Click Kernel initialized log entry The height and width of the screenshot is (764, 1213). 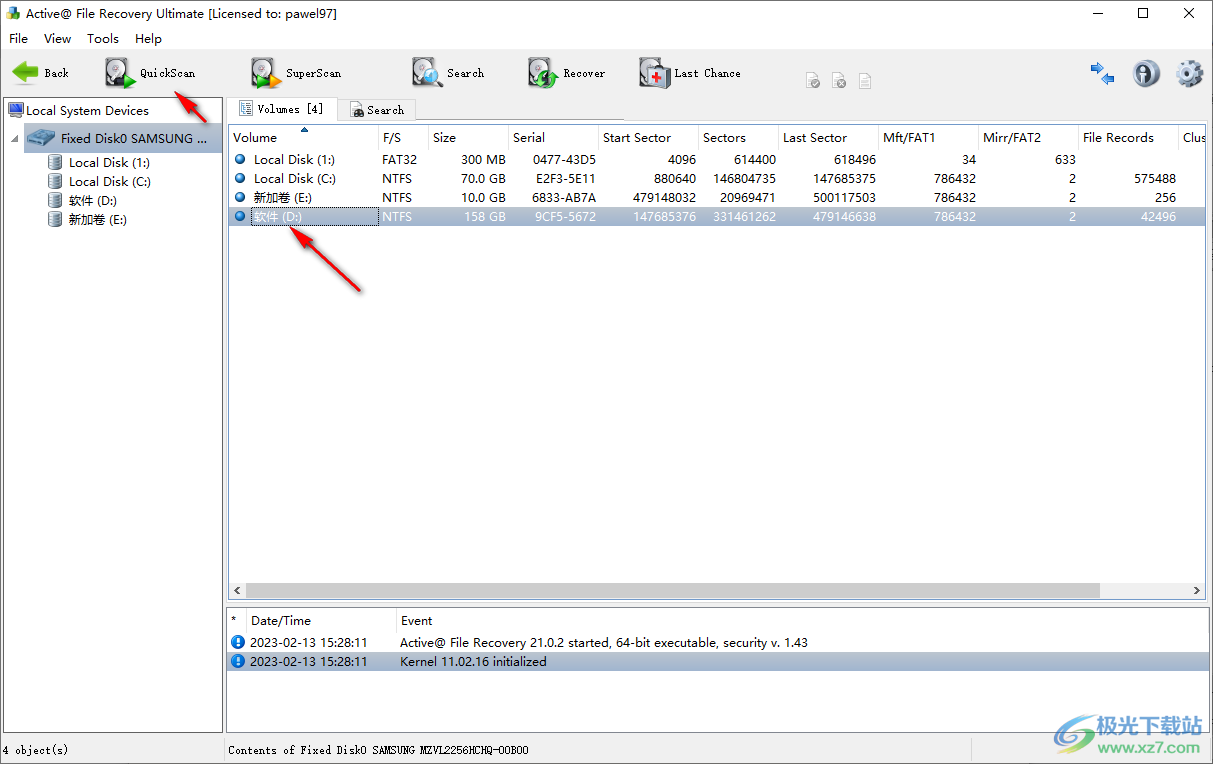point(473,662)
